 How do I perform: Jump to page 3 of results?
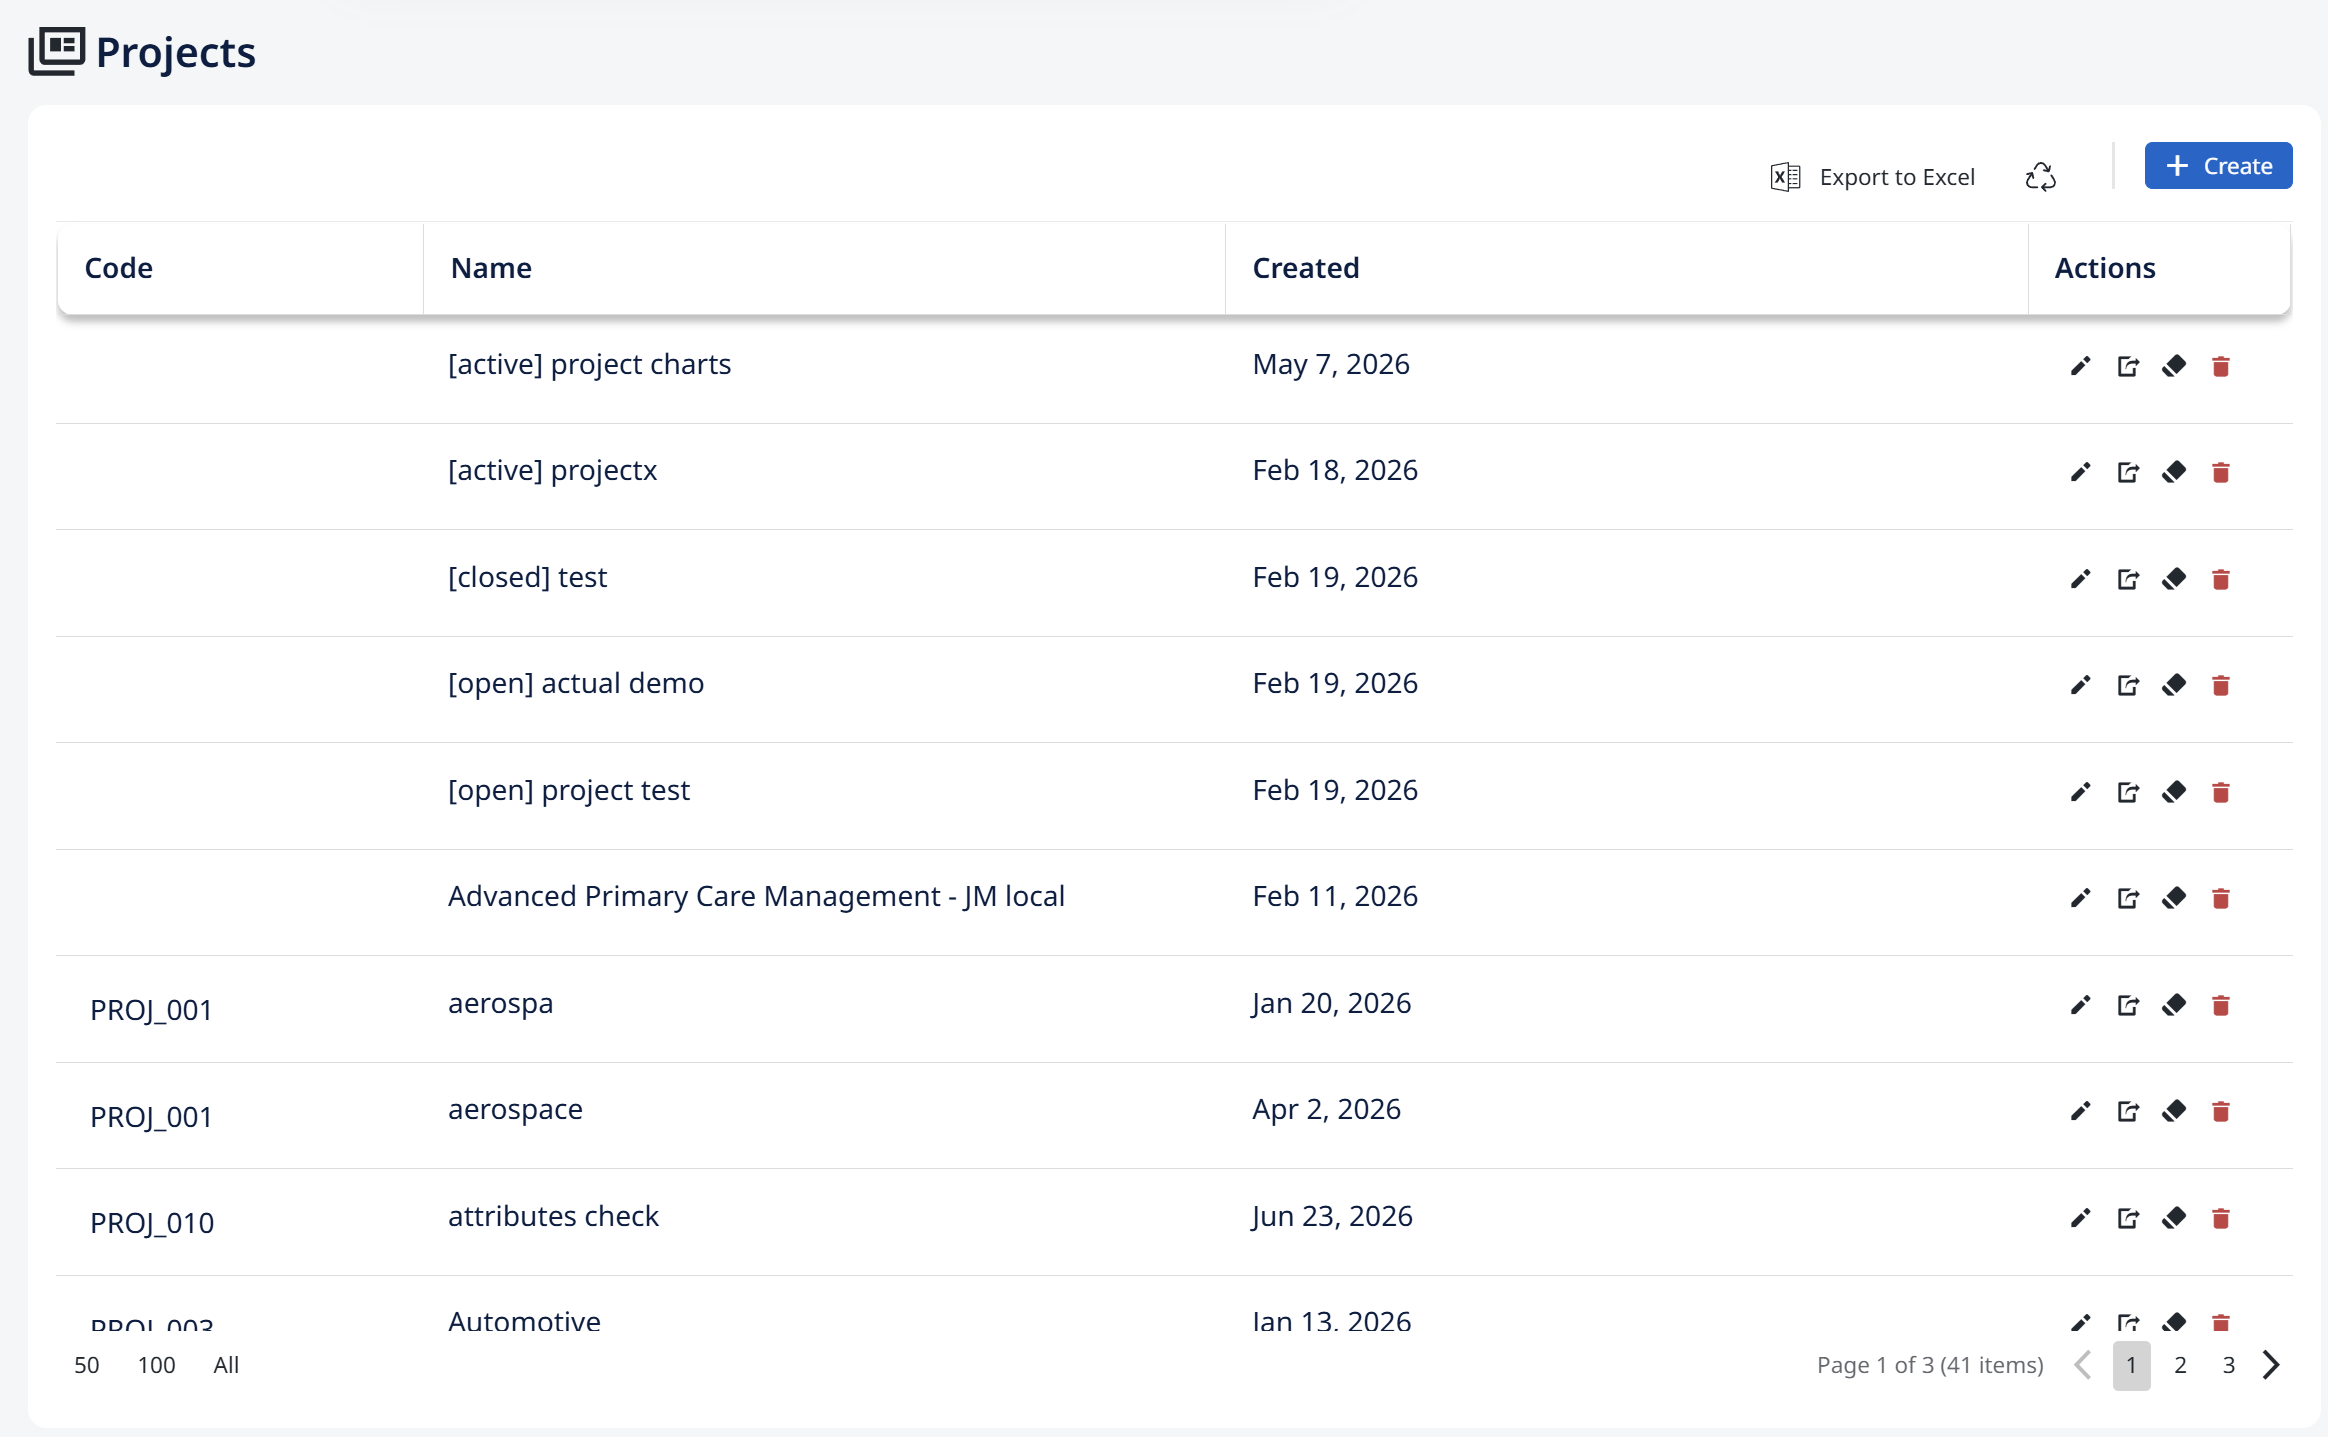[x=2228, y=1365]
